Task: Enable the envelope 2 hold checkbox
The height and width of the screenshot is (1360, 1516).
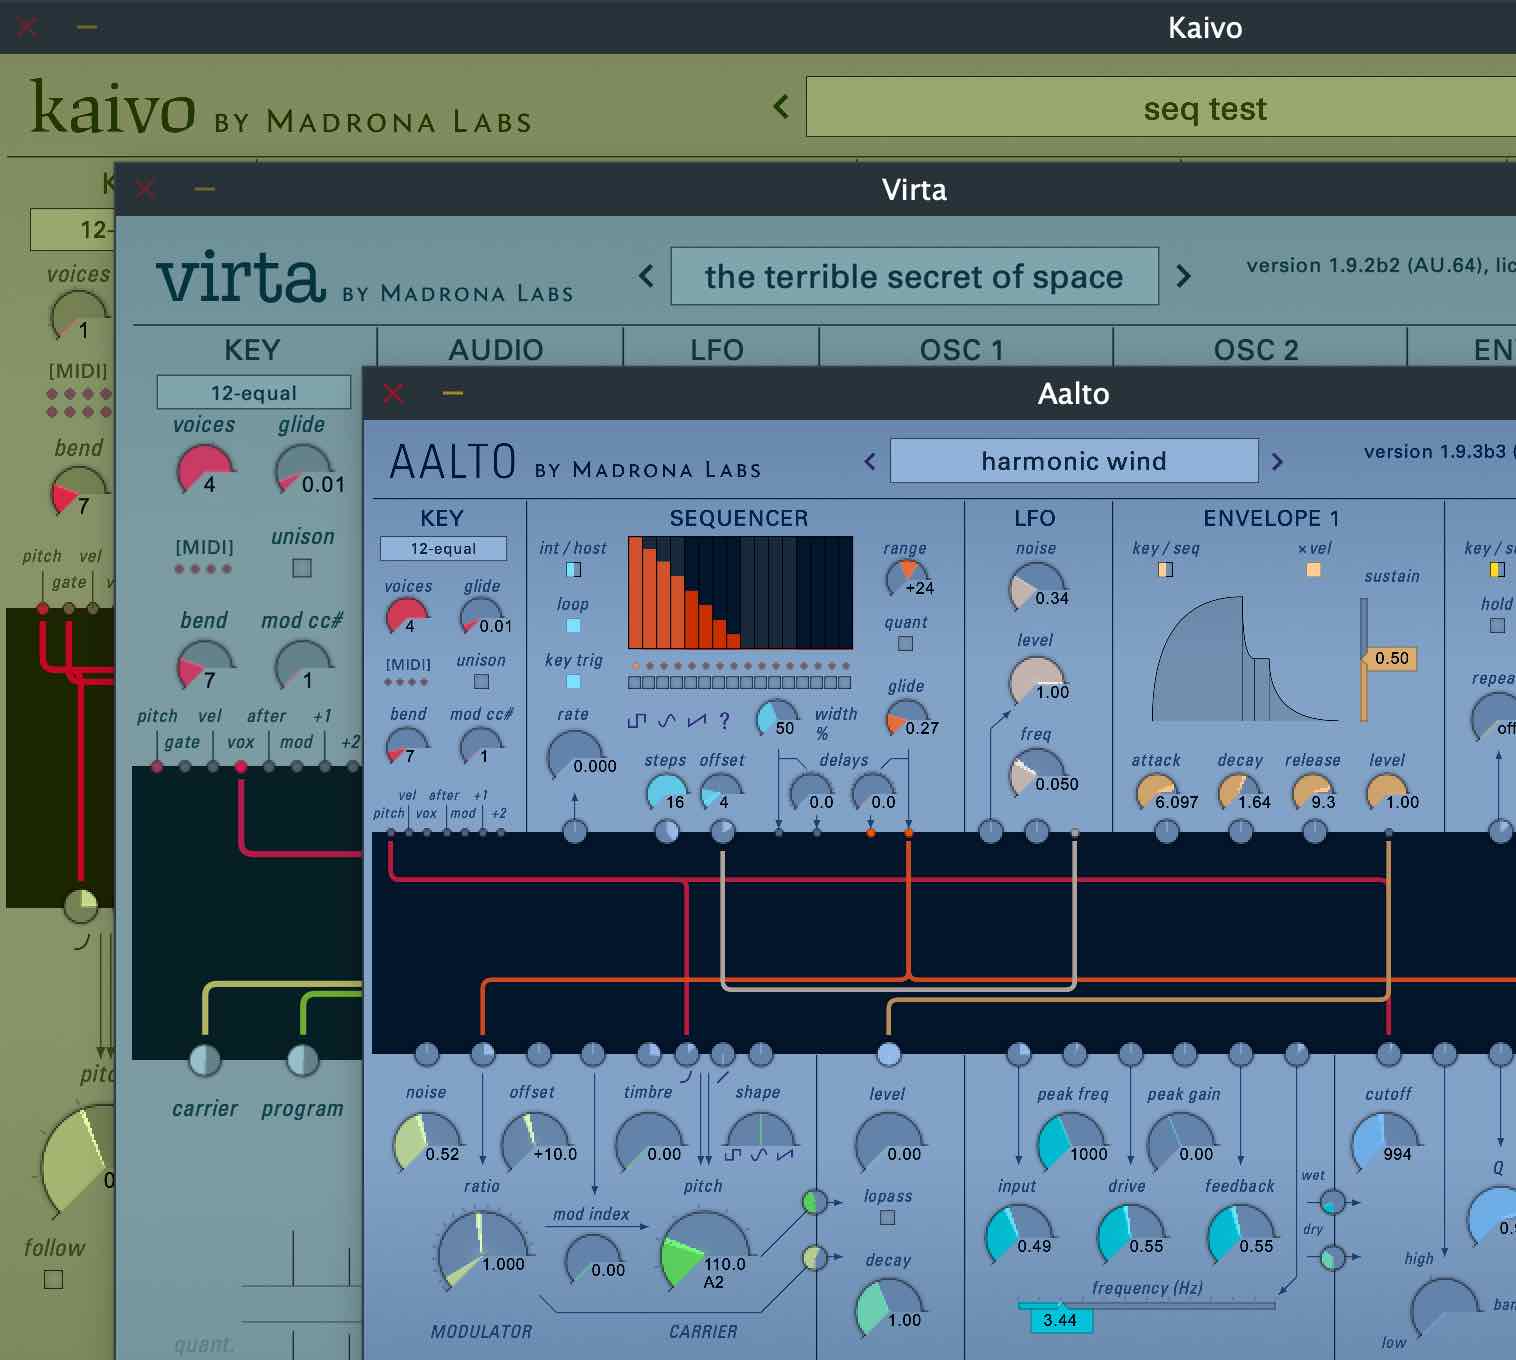Action: (x=1497, y=625)
